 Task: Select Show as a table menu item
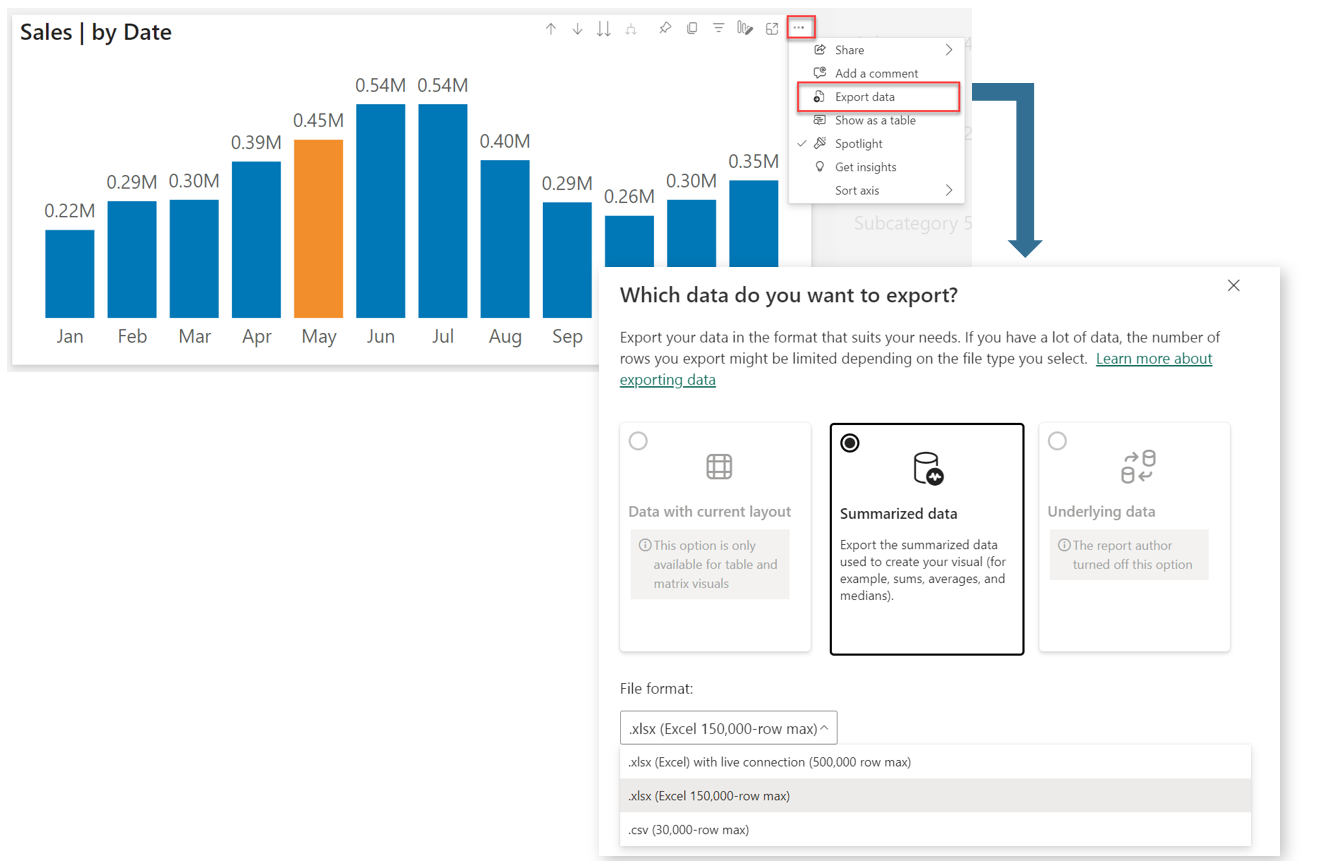tap(876, 120)
